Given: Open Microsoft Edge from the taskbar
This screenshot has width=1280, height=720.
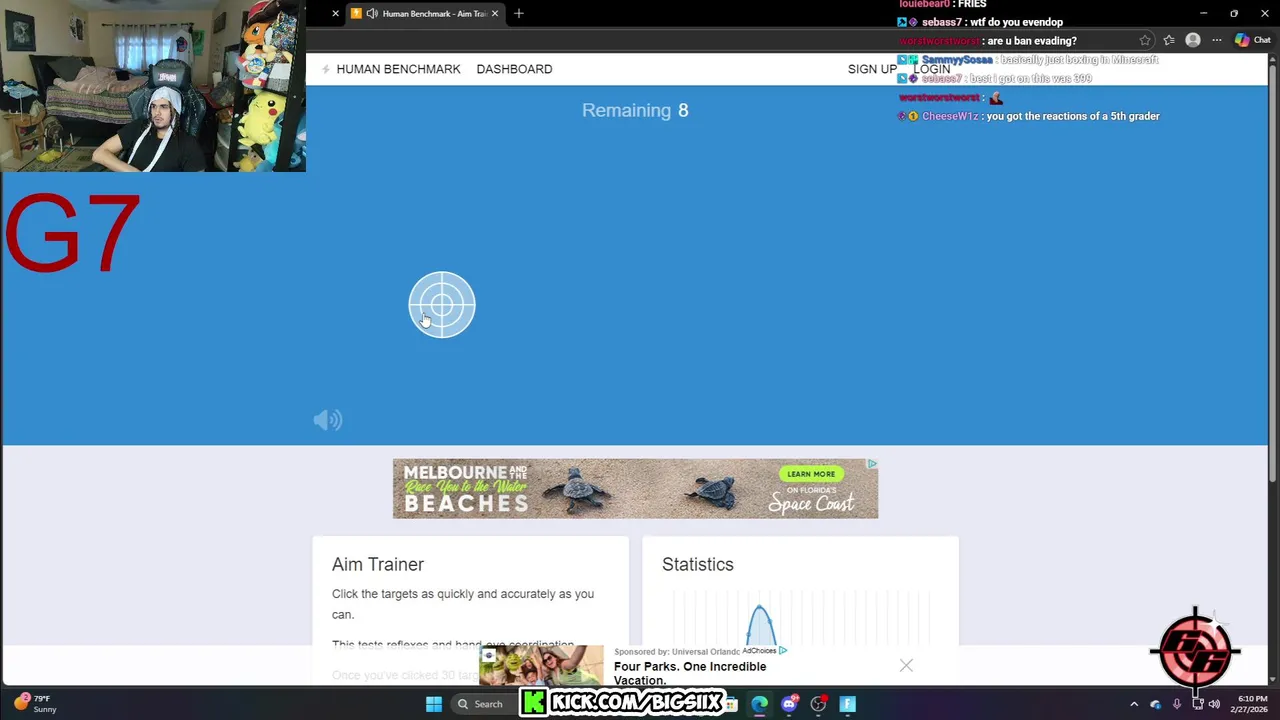Looking at the screenshot, I should click(760, 704).
